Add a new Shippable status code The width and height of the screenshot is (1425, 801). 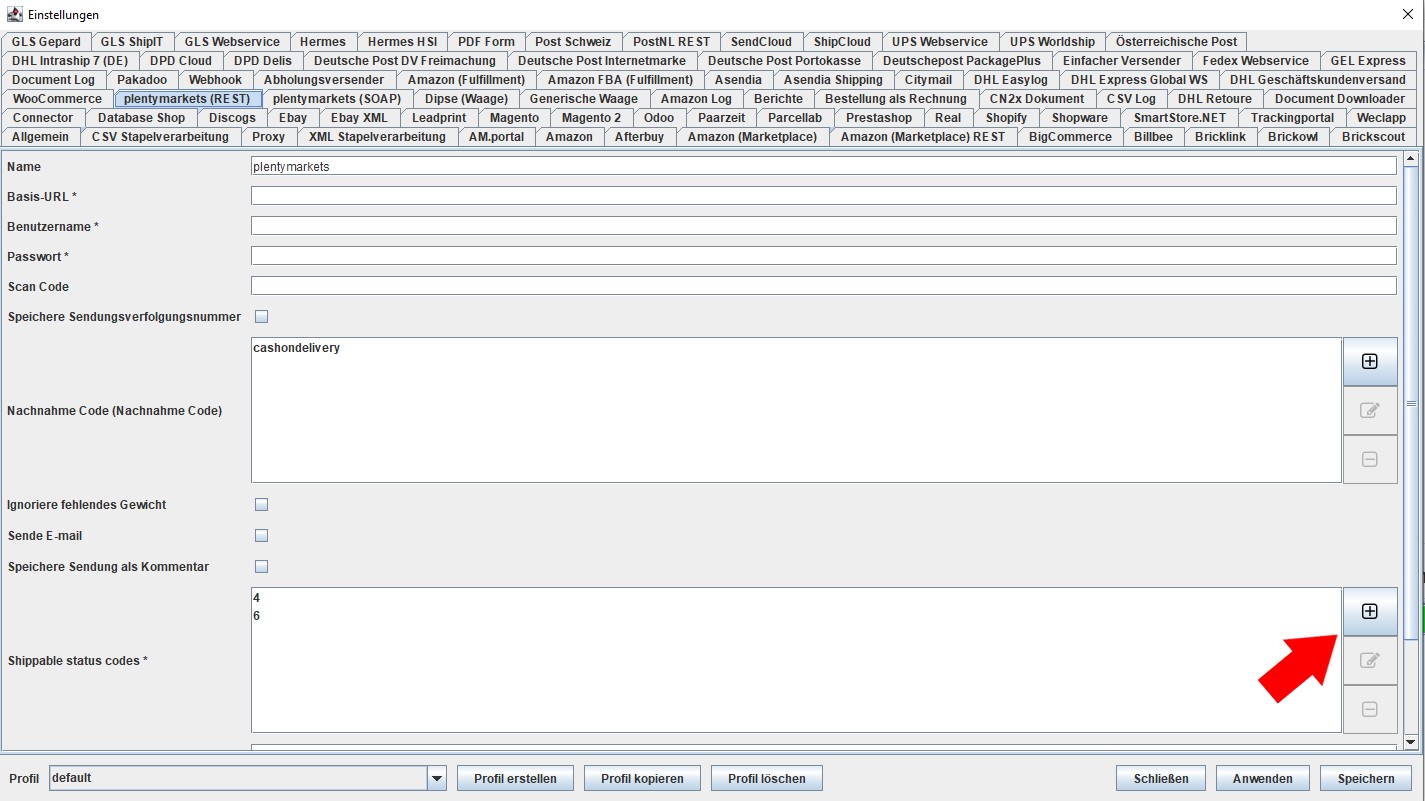pos(1370,611)
